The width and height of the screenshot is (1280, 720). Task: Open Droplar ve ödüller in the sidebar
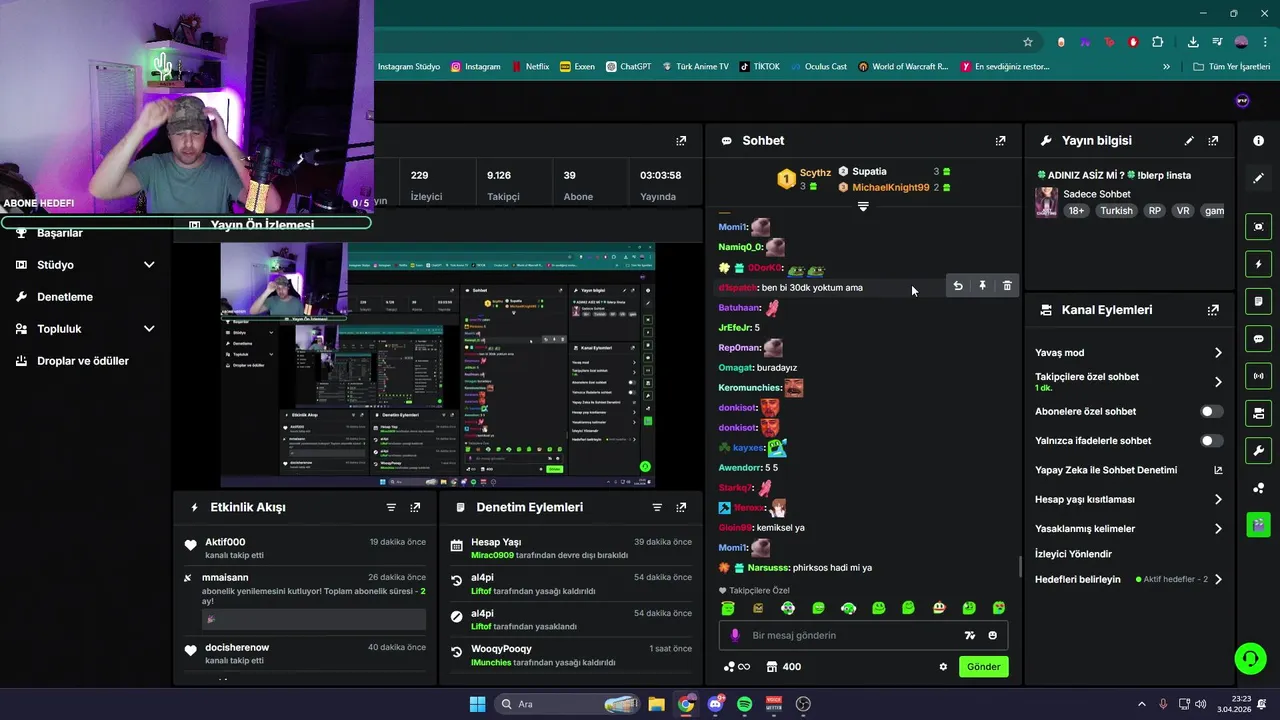coord(85,361)
